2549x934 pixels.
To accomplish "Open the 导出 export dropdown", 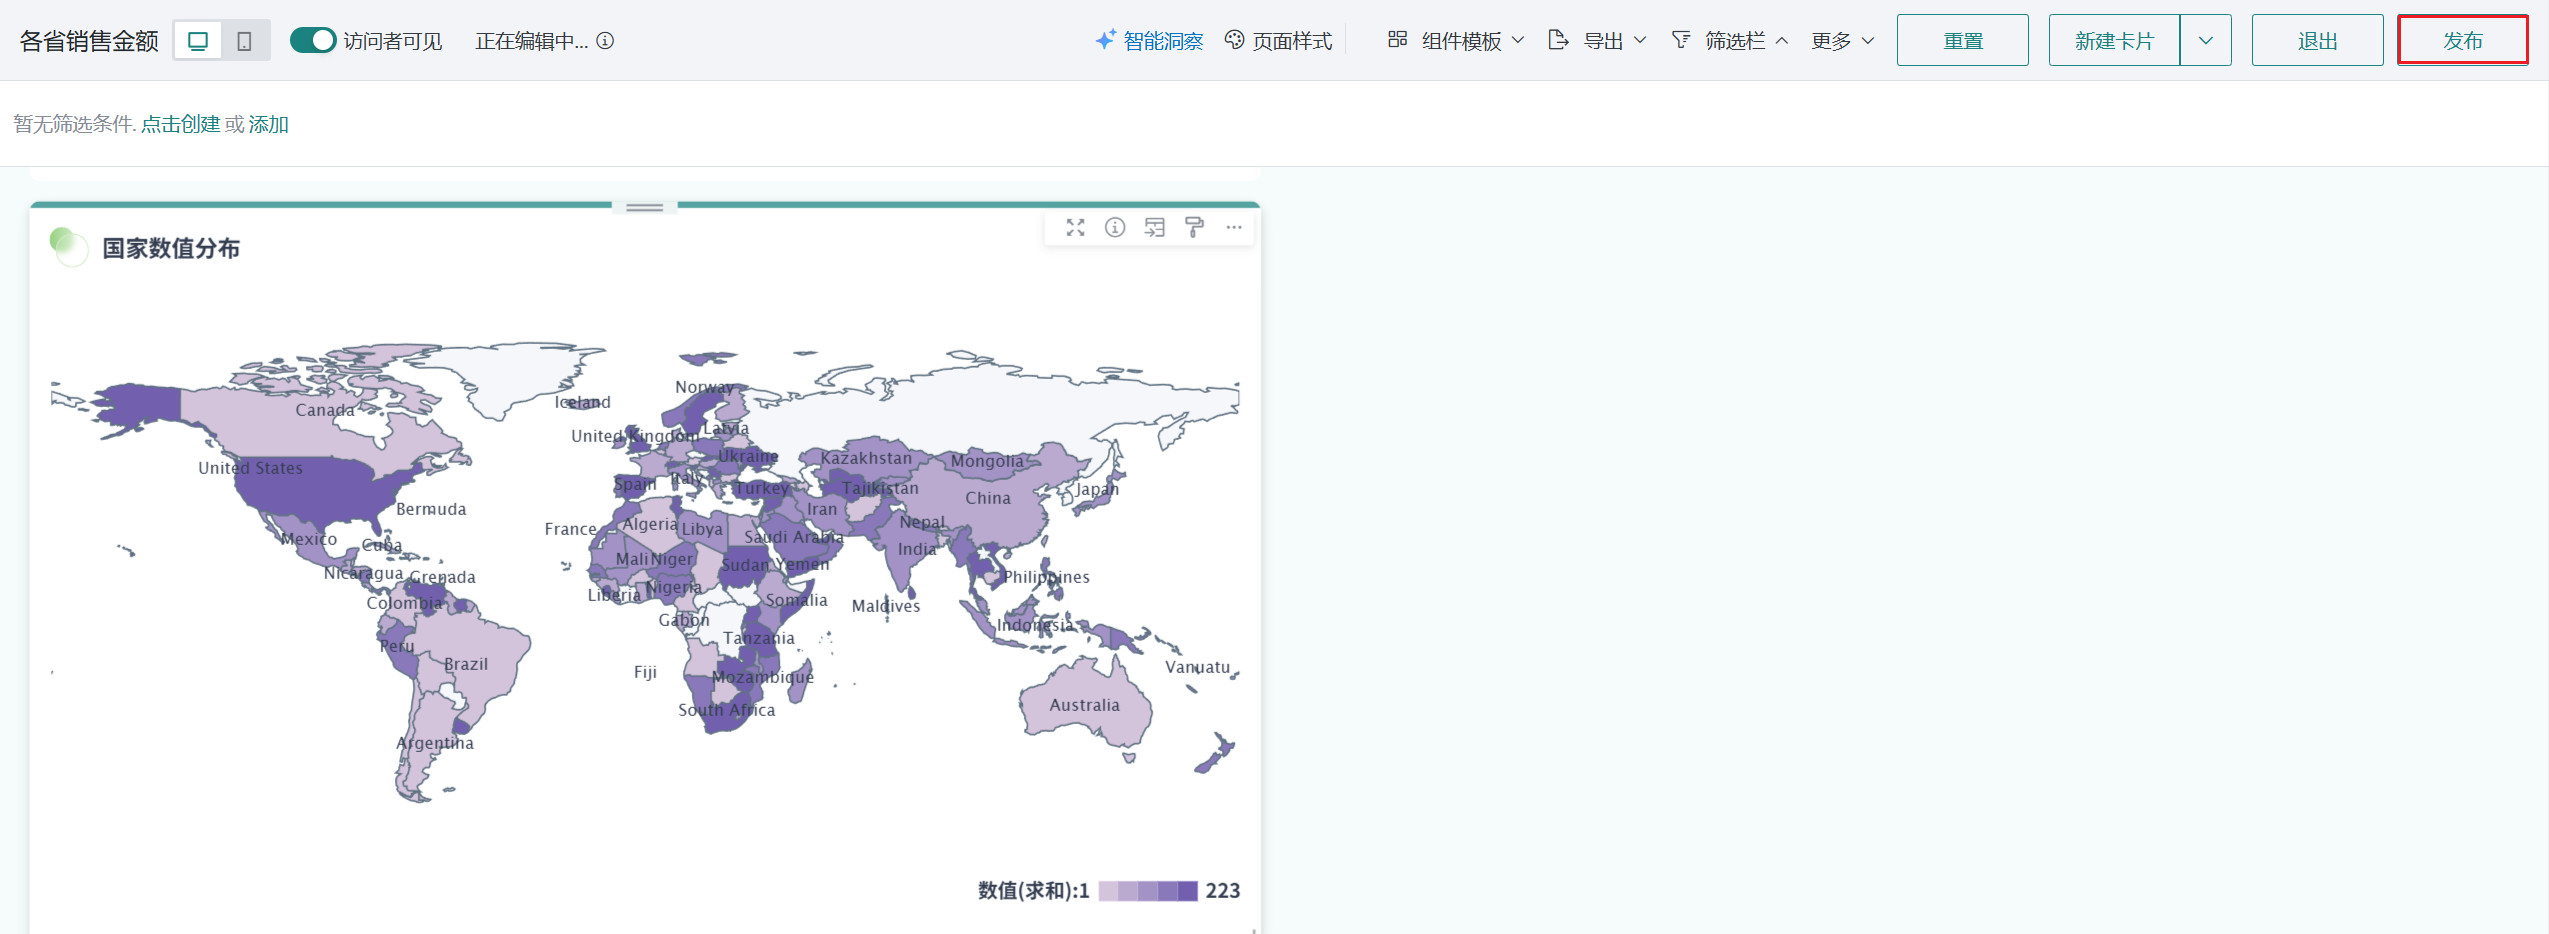I will (x=1597, y=41).
